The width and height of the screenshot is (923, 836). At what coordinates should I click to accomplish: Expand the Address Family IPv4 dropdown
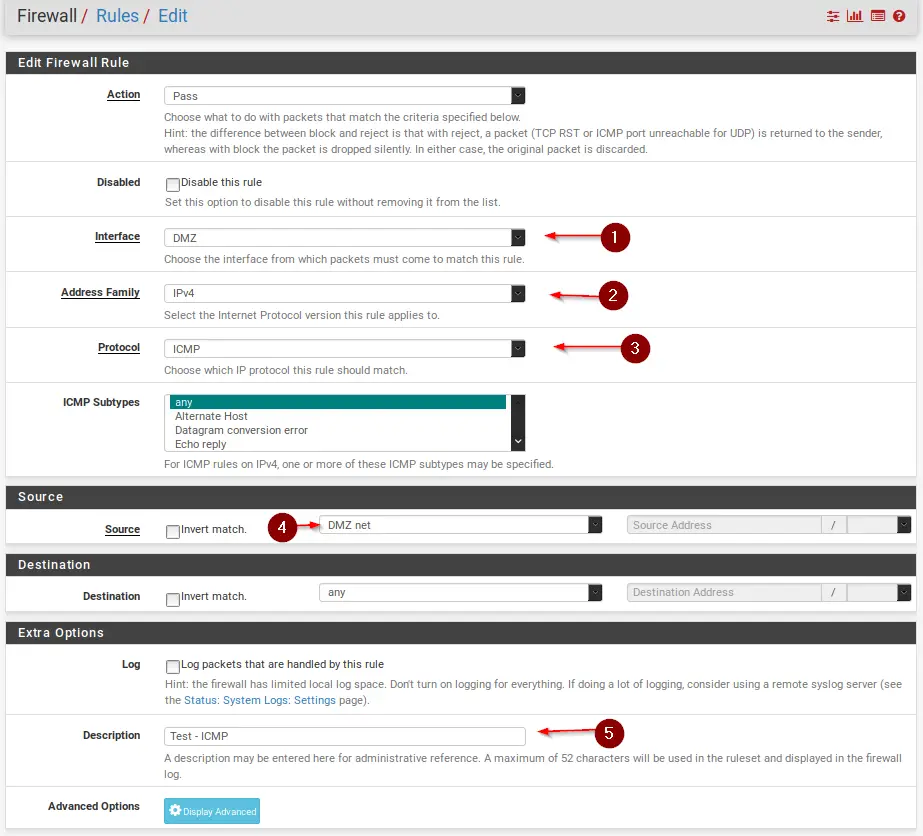point(344,293)
